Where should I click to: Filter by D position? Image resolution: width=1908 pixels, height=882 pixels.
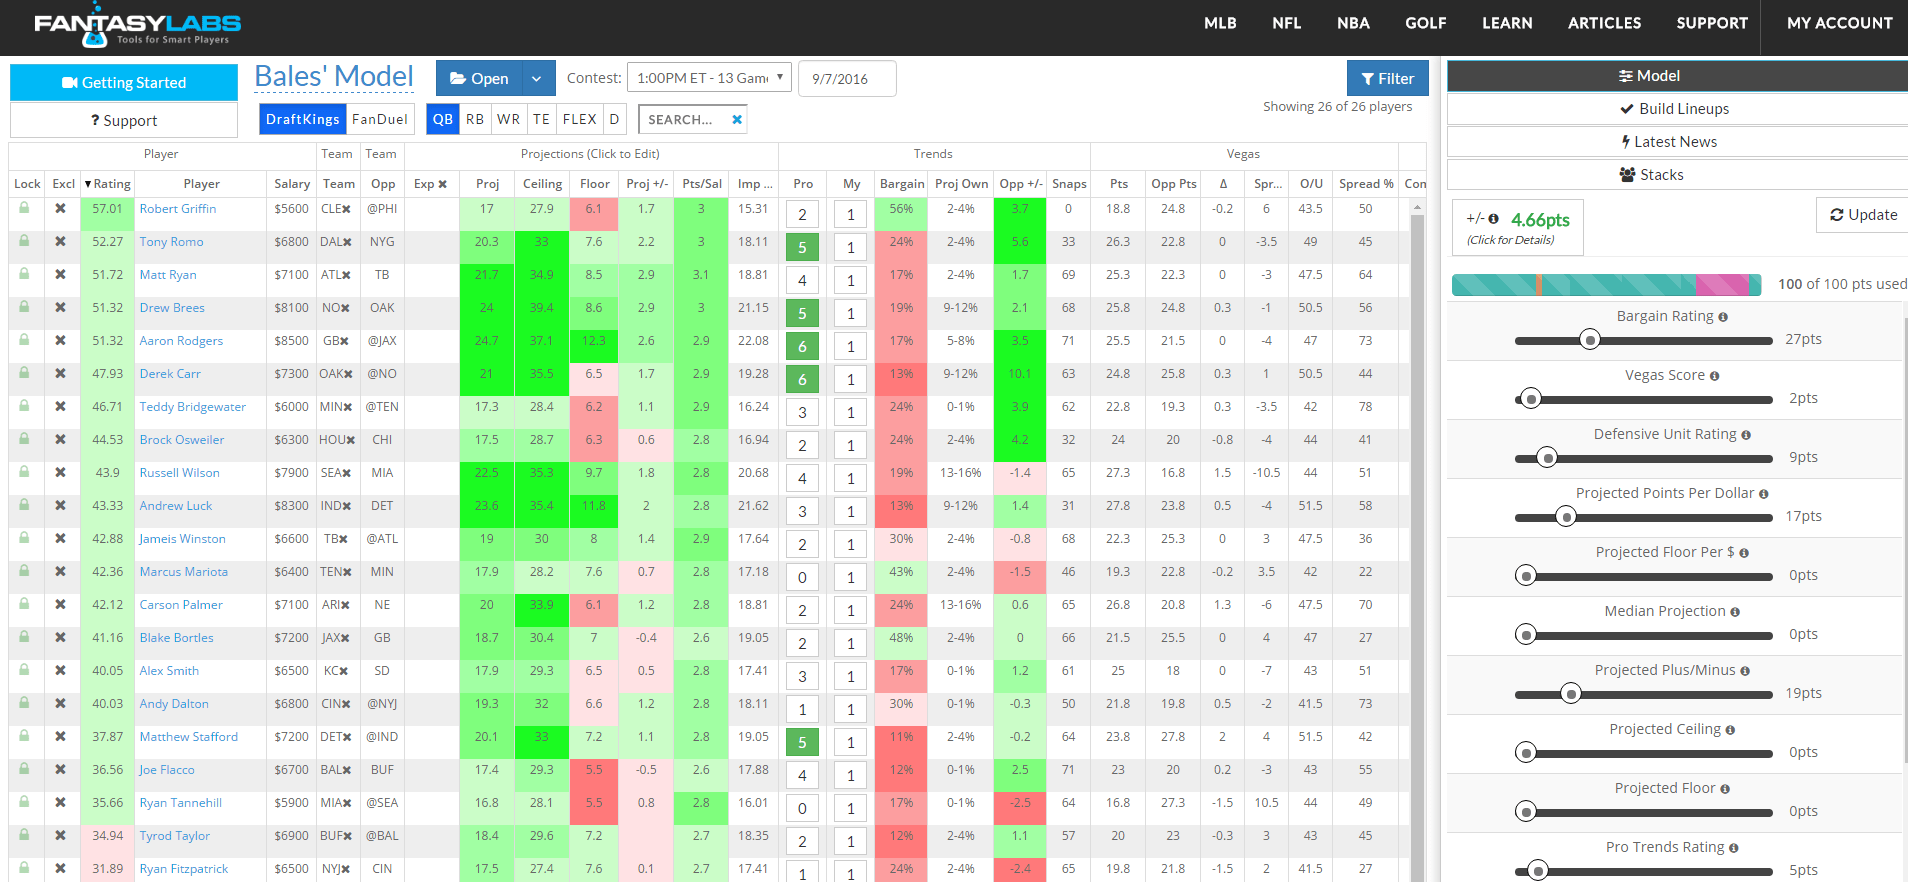pos(614,119)
